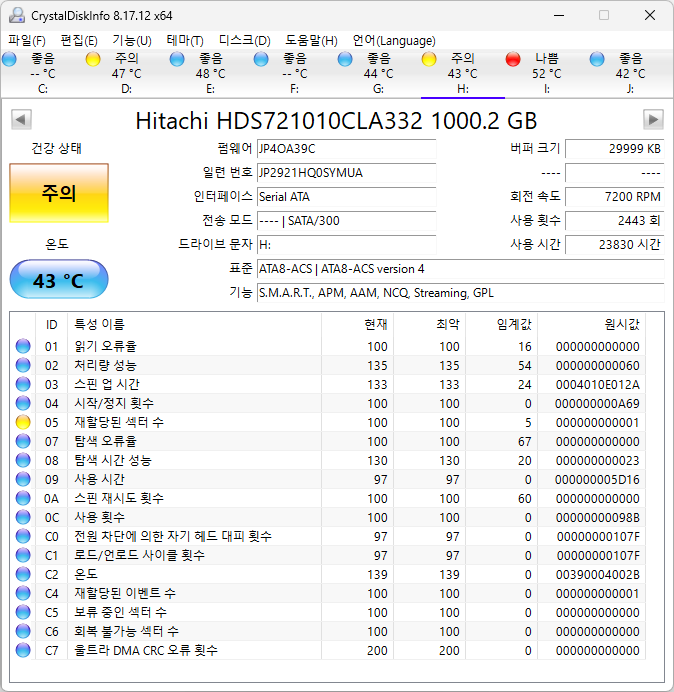Click status icon for attribute 0C 사용 횟수

[23, 517]
